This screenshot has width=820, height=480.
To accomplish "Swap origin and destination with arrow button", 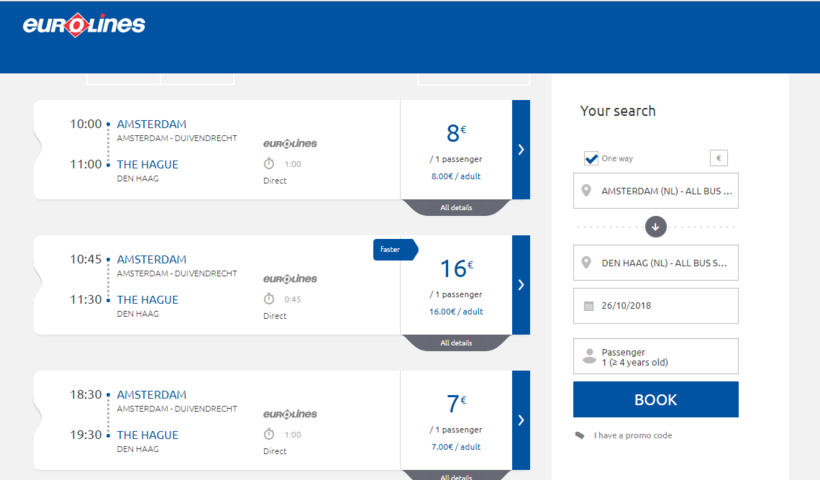I will (655, 227).
